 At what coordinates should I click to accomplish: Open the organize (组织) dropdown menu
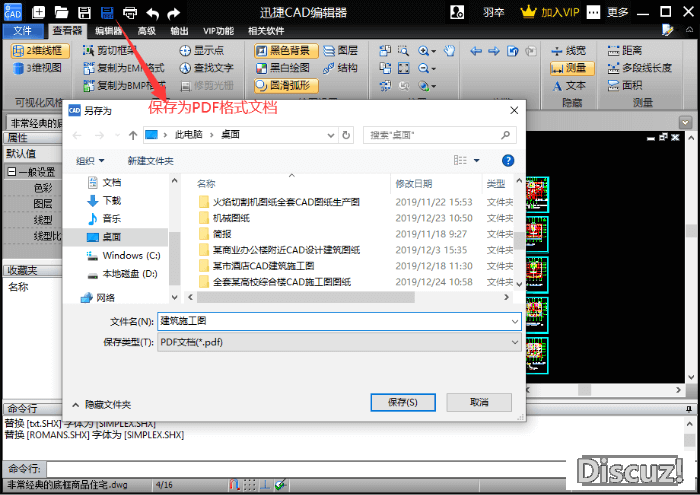tap(90, 160)
